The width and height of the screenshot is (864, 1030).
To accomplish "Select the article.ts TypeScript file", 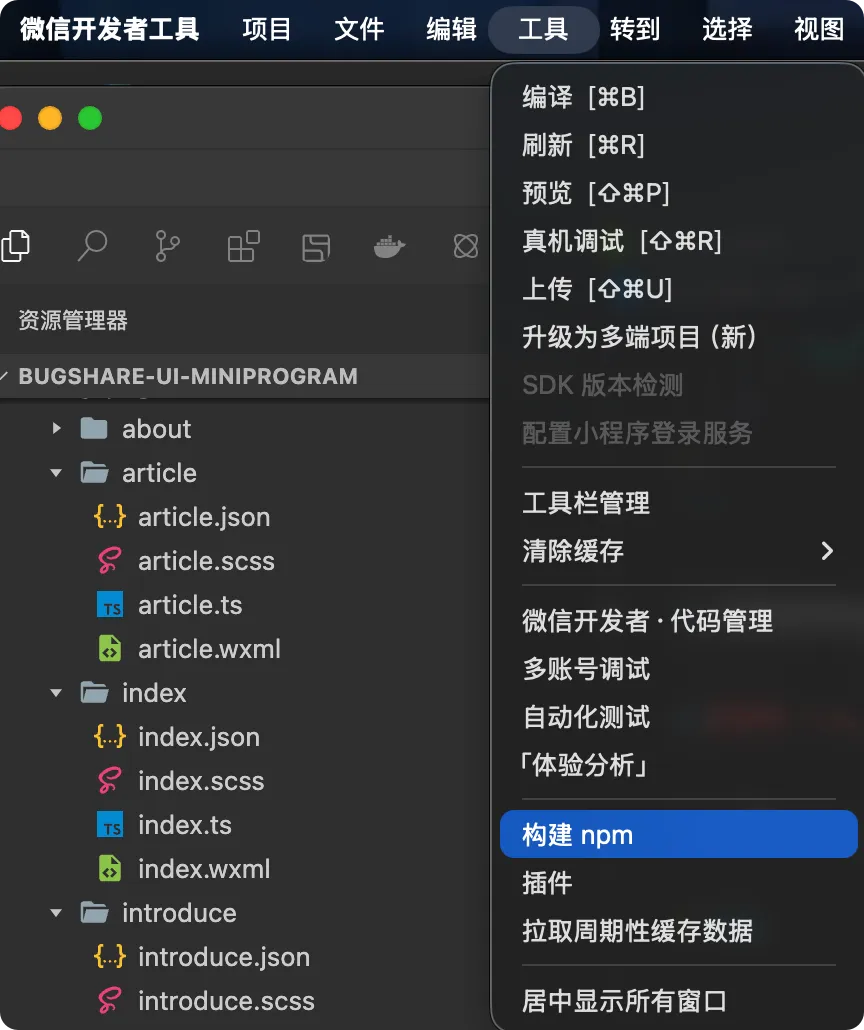I will [190, 605].
